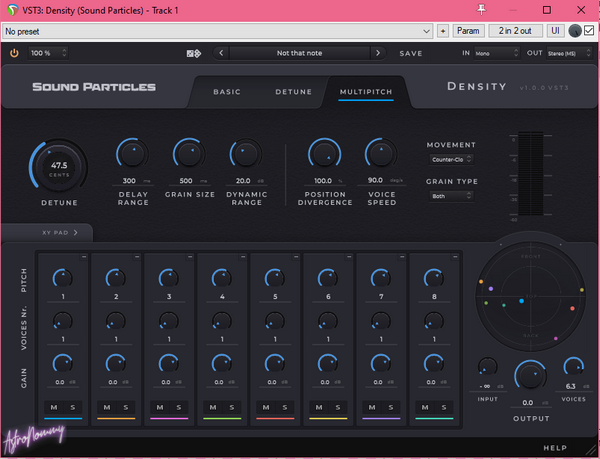Click the Param button
Image resolution: width=600 pixels, height=459 pixels.
pos(468,31)
